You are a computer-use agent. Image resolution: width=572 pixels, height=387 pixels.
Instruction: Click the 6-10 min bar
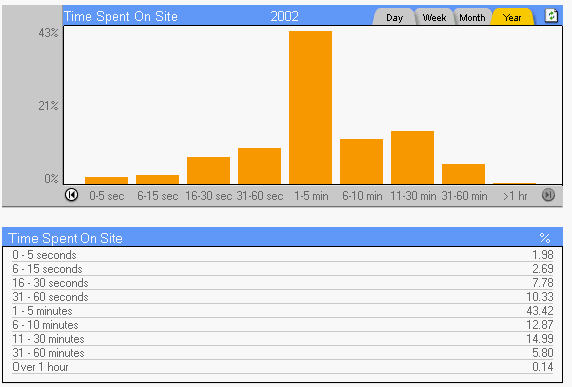(x=362, y=161)
